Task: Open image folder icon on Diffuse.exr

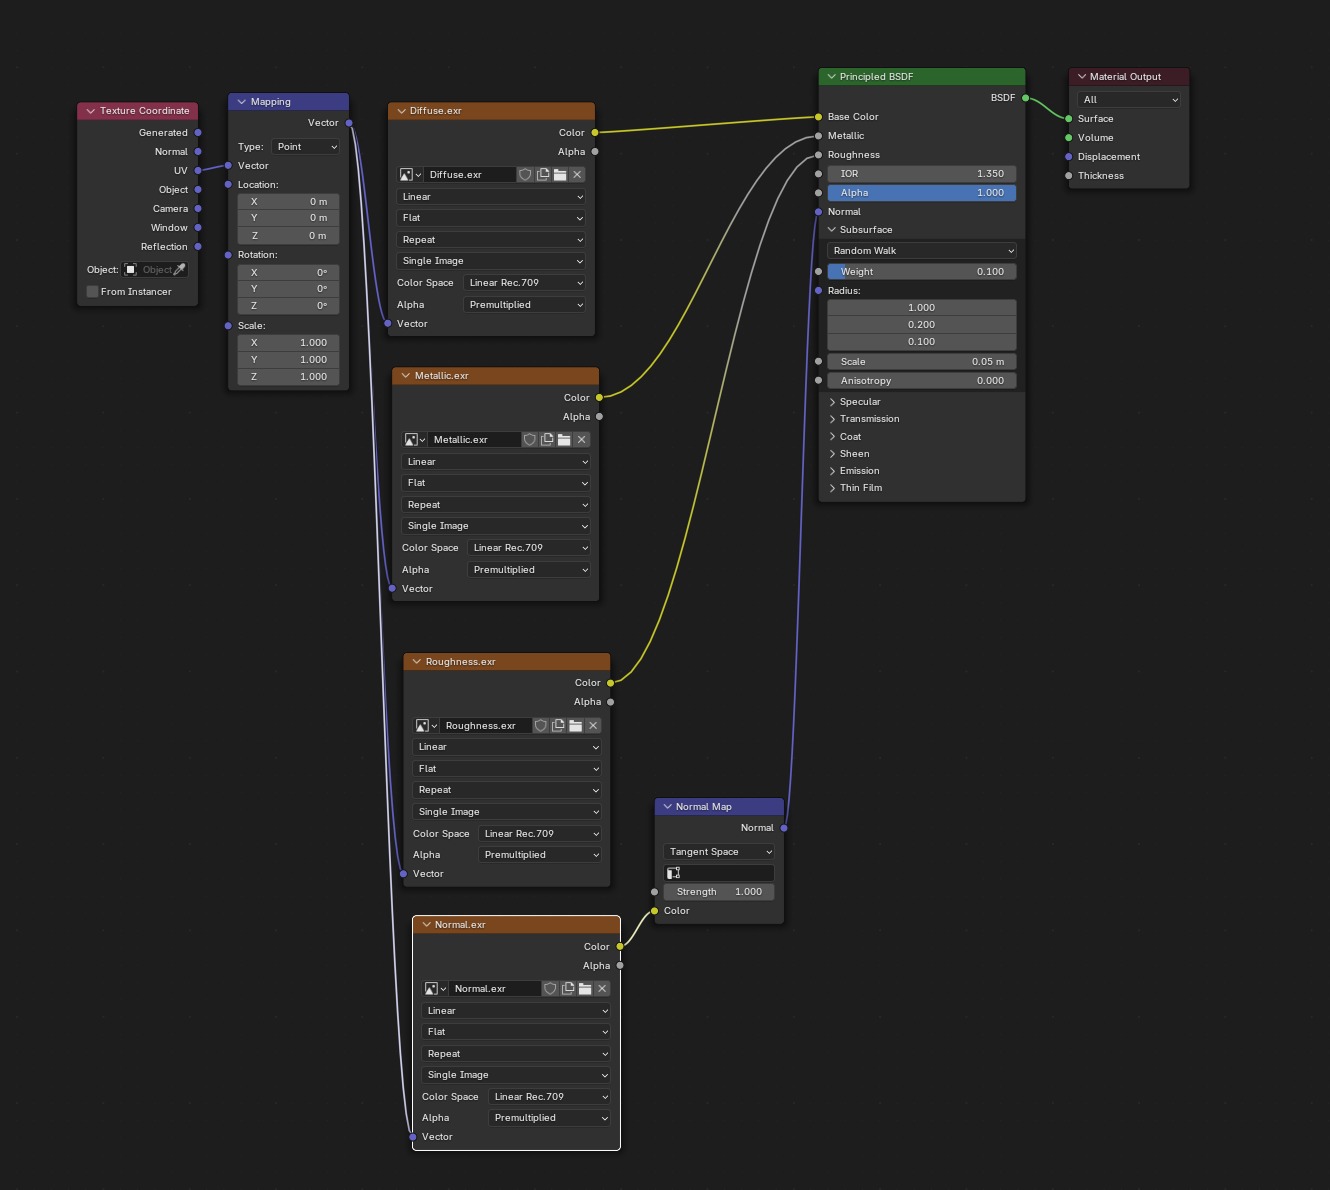Action: point(560,175)
